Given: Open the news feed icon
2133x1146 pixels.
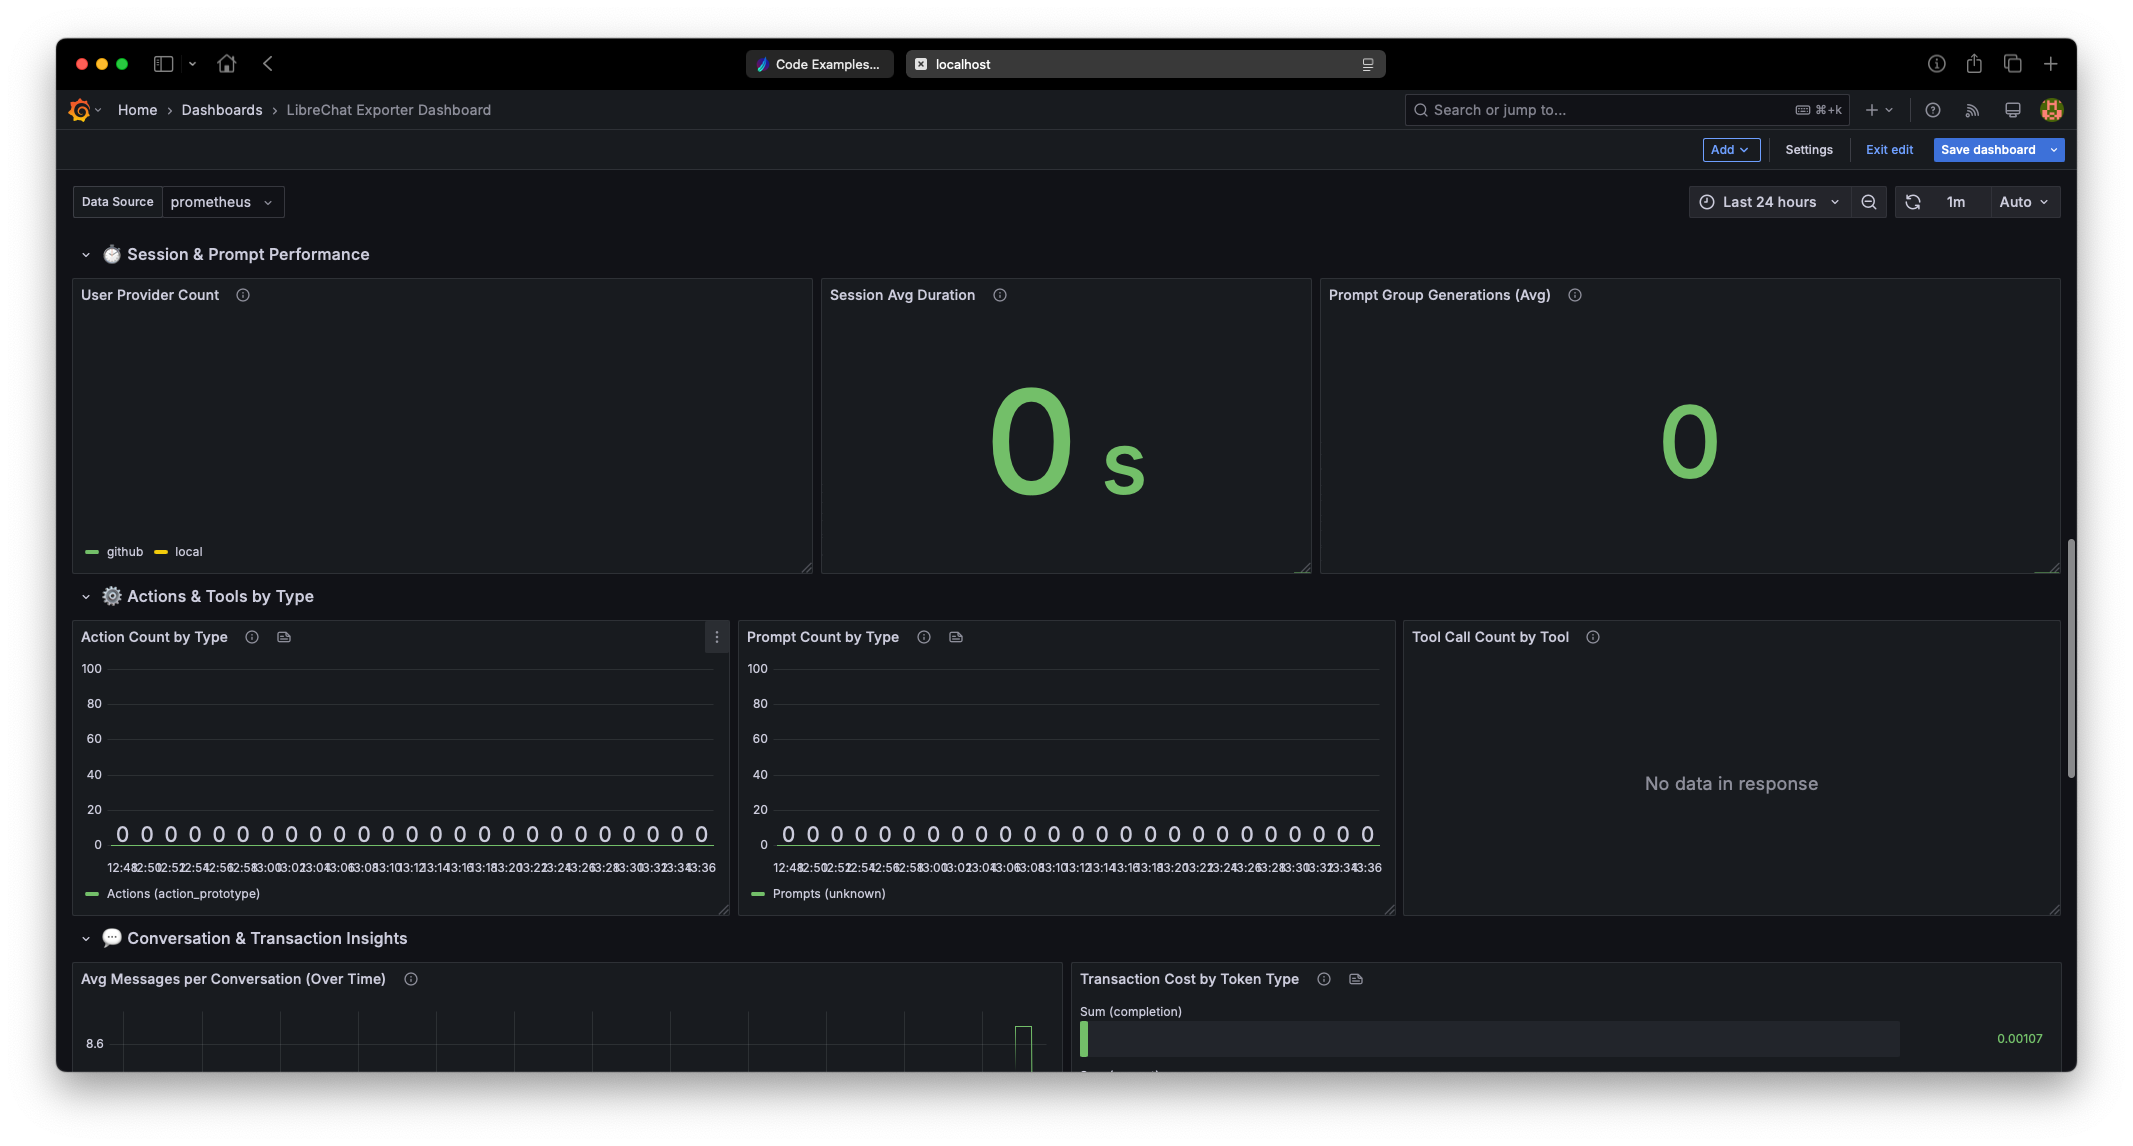Looking at the screenshot, I should click(x=1972, y=110).
